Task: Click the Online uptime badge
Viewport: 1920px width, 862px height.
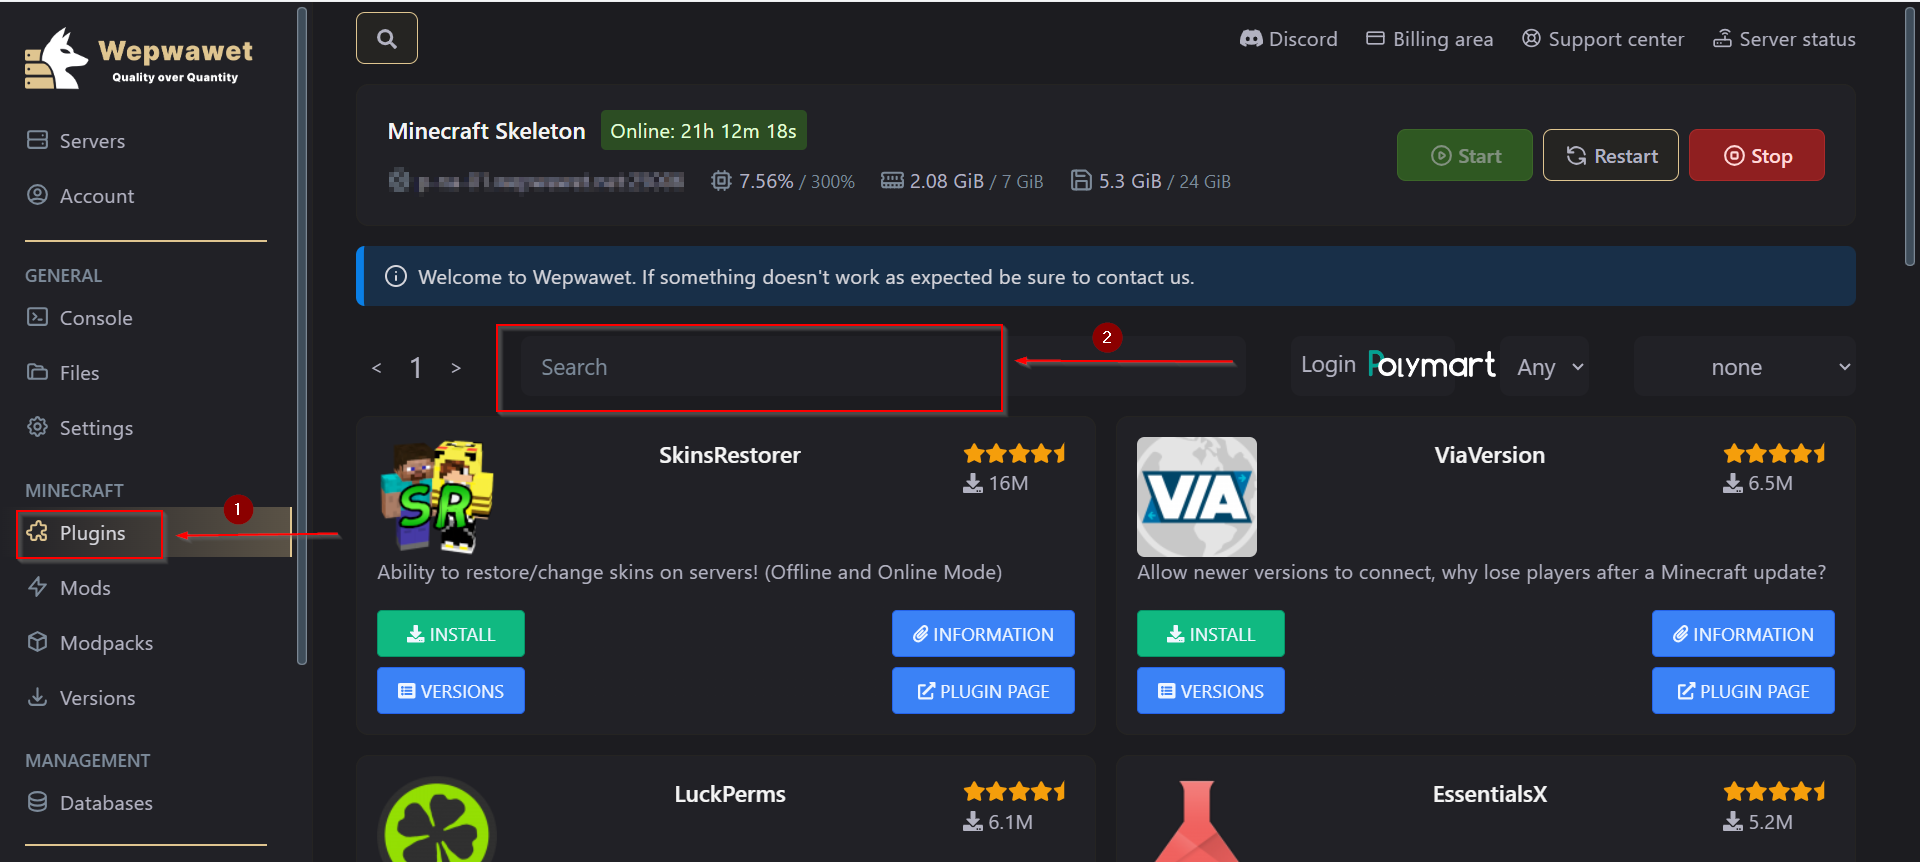Action: click(x=704, y=131)
